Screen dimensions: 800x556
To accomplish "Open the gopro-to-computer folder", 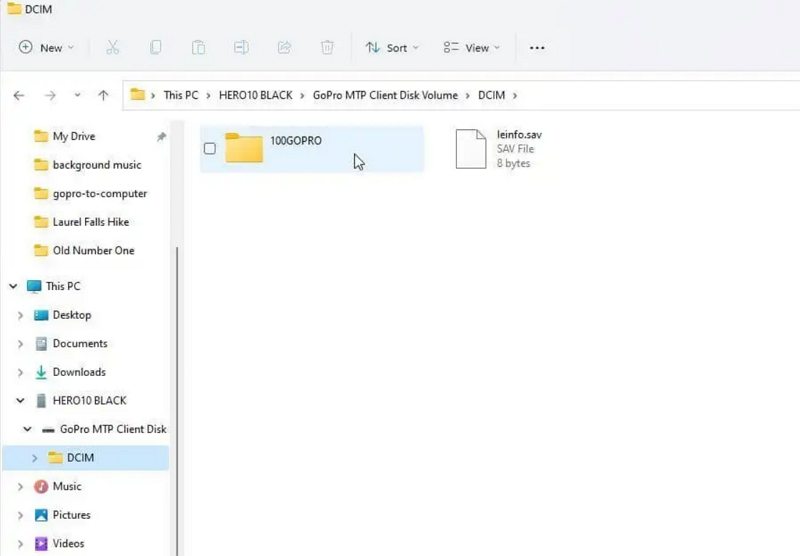I will coord(100,194).
